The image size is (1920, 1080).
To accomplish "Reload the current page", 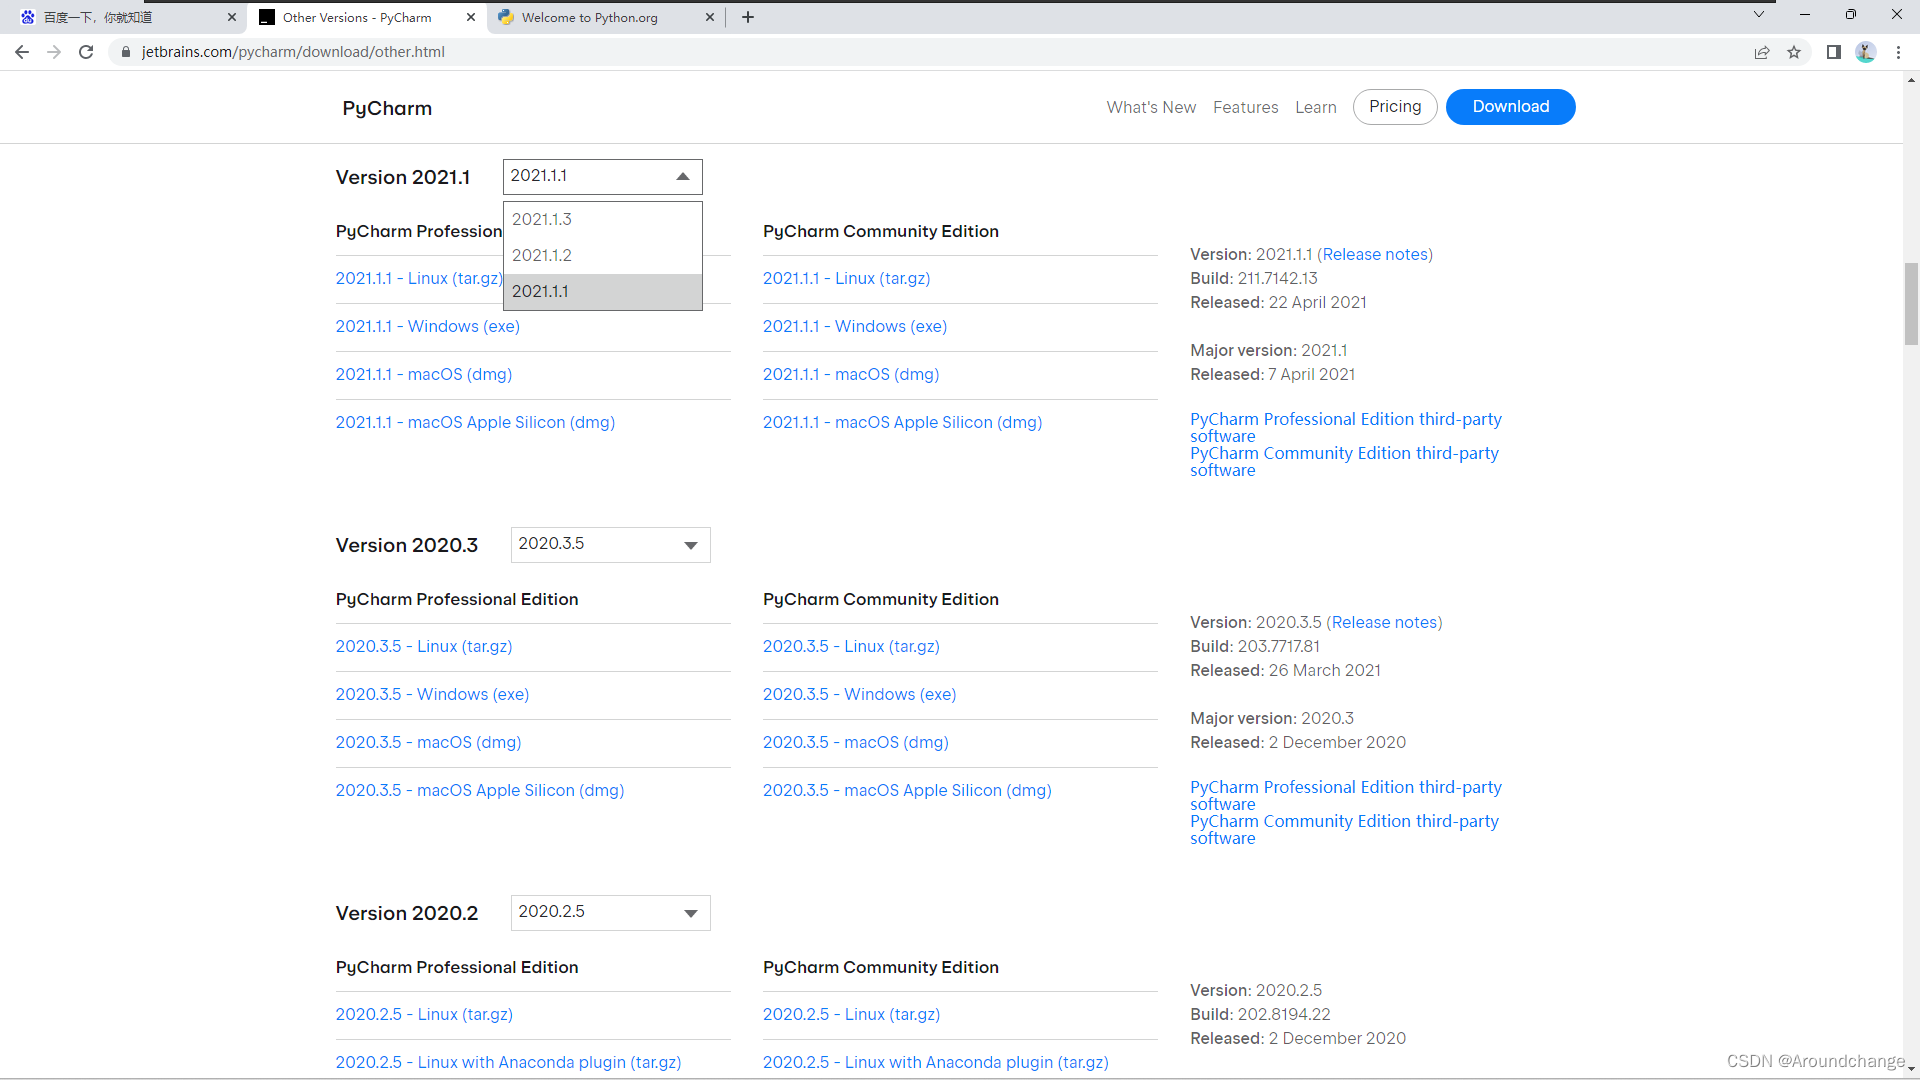I will 86,52.
